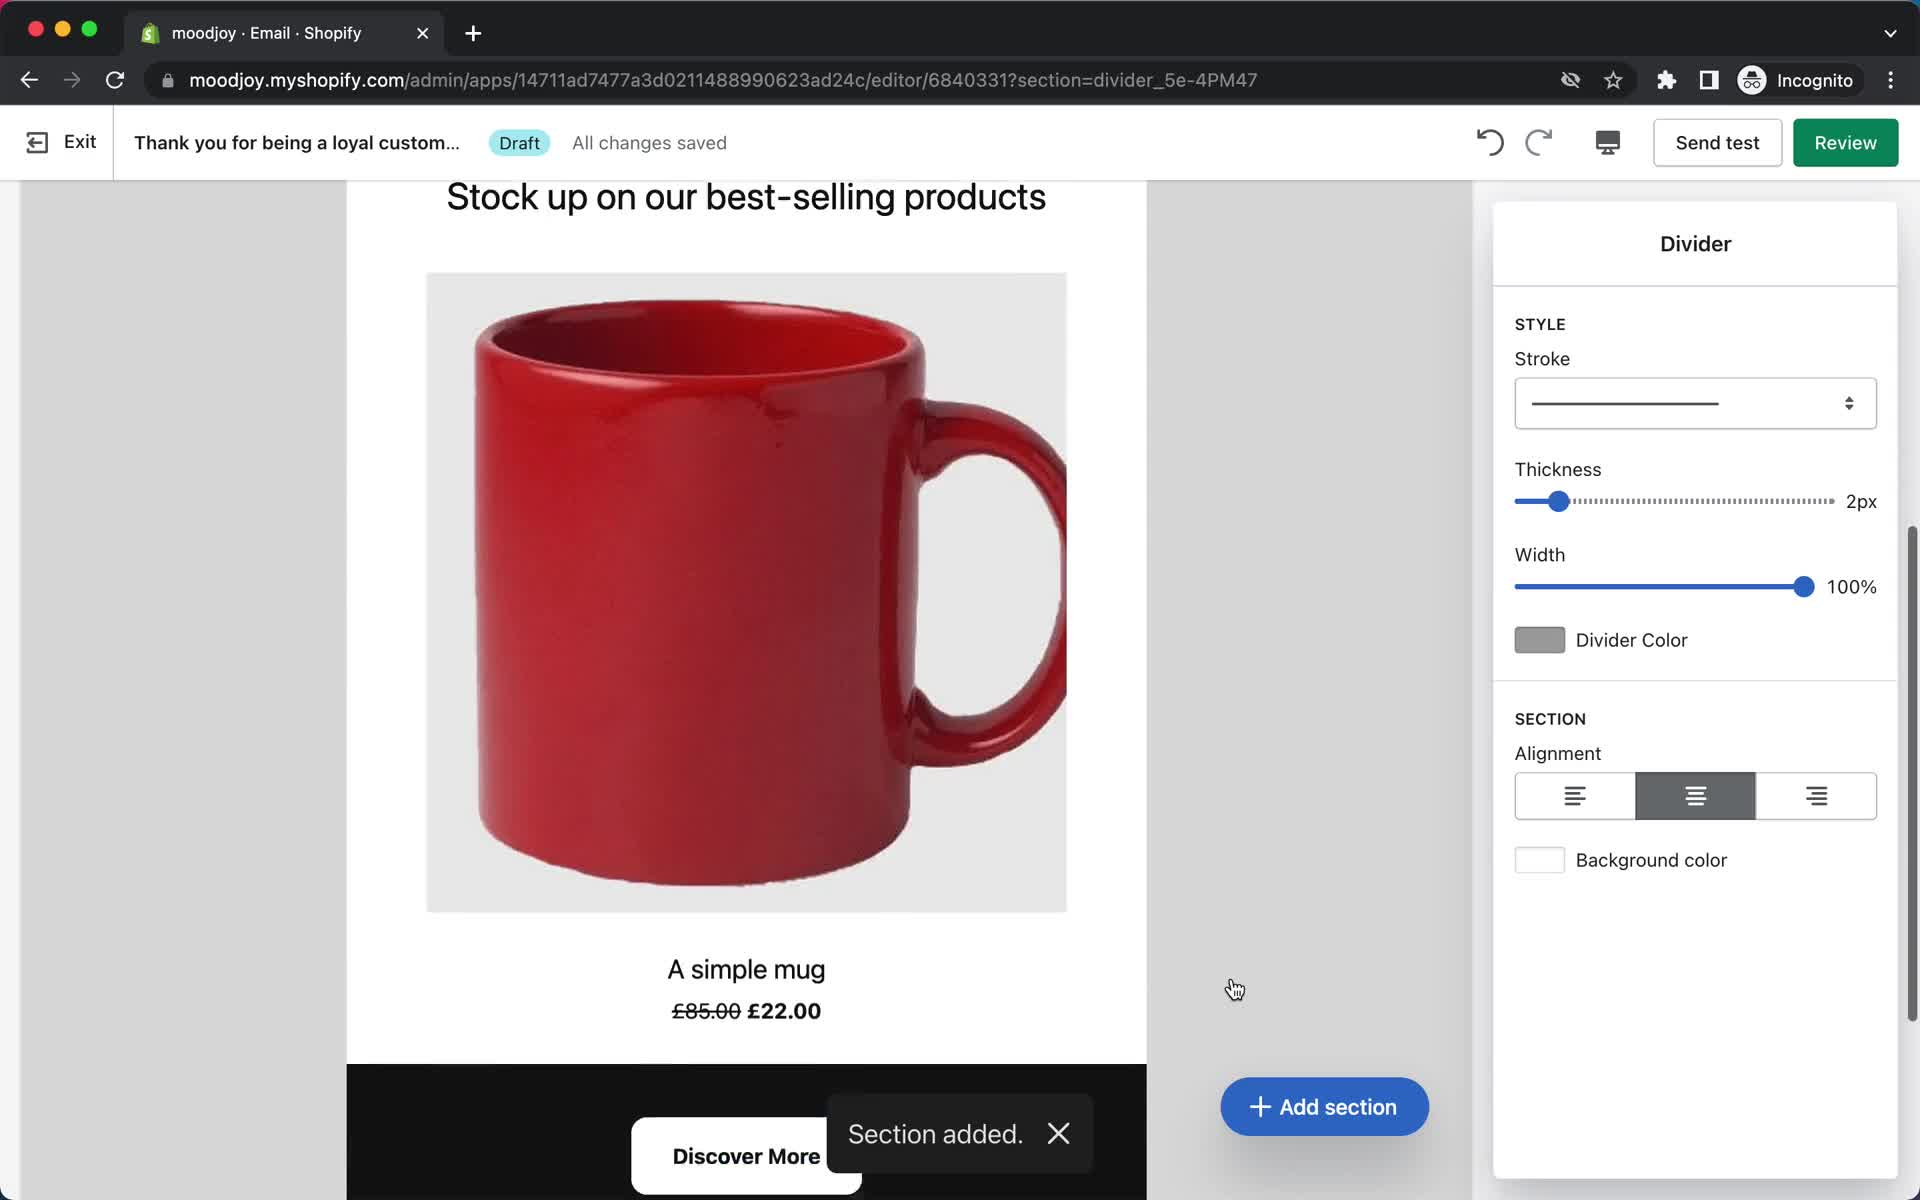Click the redo icon
Viewport: 1920px width, 1200px height.
click(x=1537, y=142)
